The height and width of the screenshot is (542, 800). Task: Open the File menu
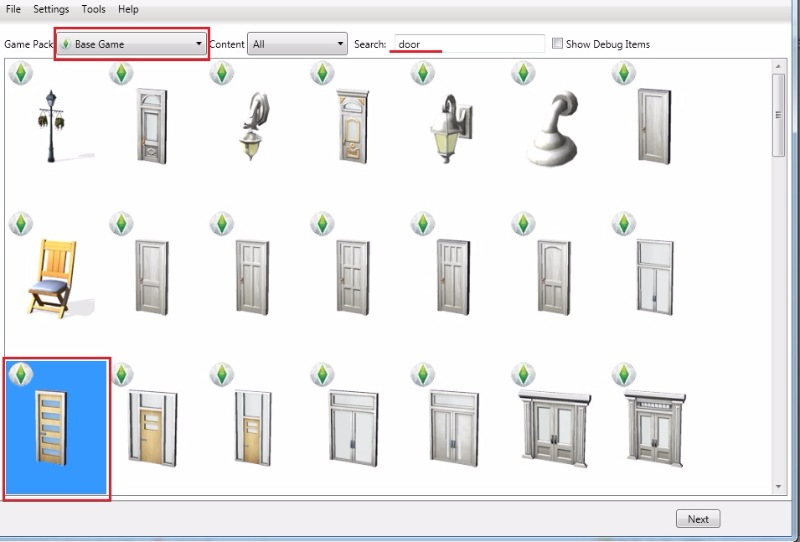coord(14,9)
